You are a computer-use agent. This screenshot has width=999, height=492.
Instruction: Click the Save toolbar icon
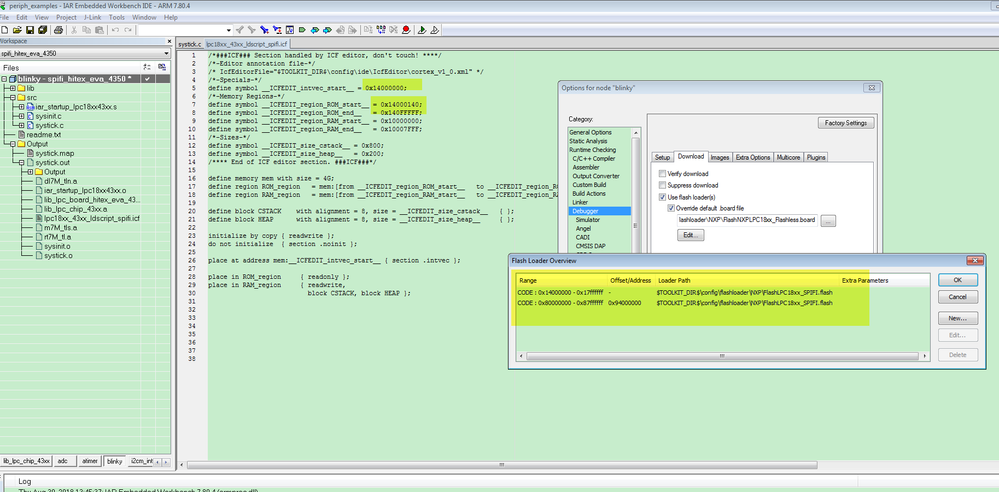coord(30,31)
